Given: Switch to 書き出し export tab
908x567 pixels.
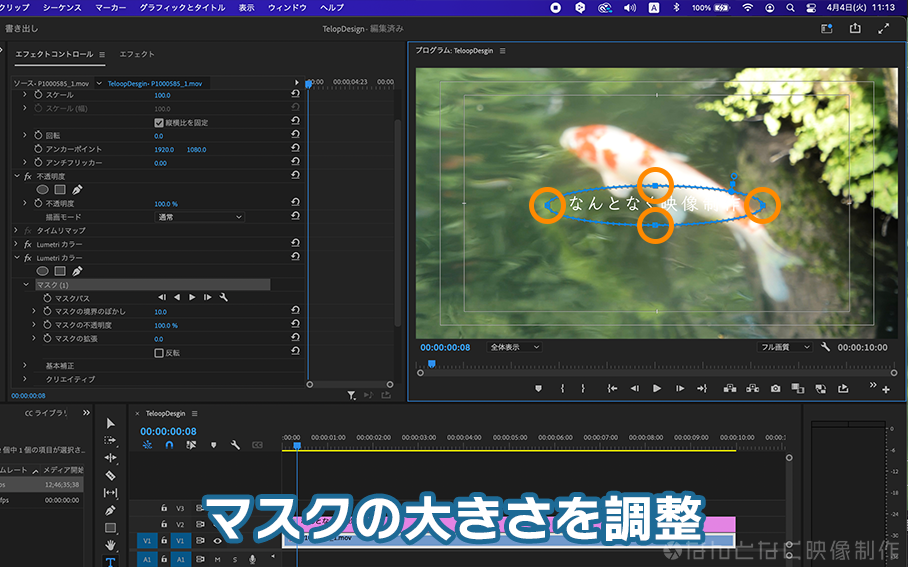Looking at the screenshot, I should tap(21, 28).
